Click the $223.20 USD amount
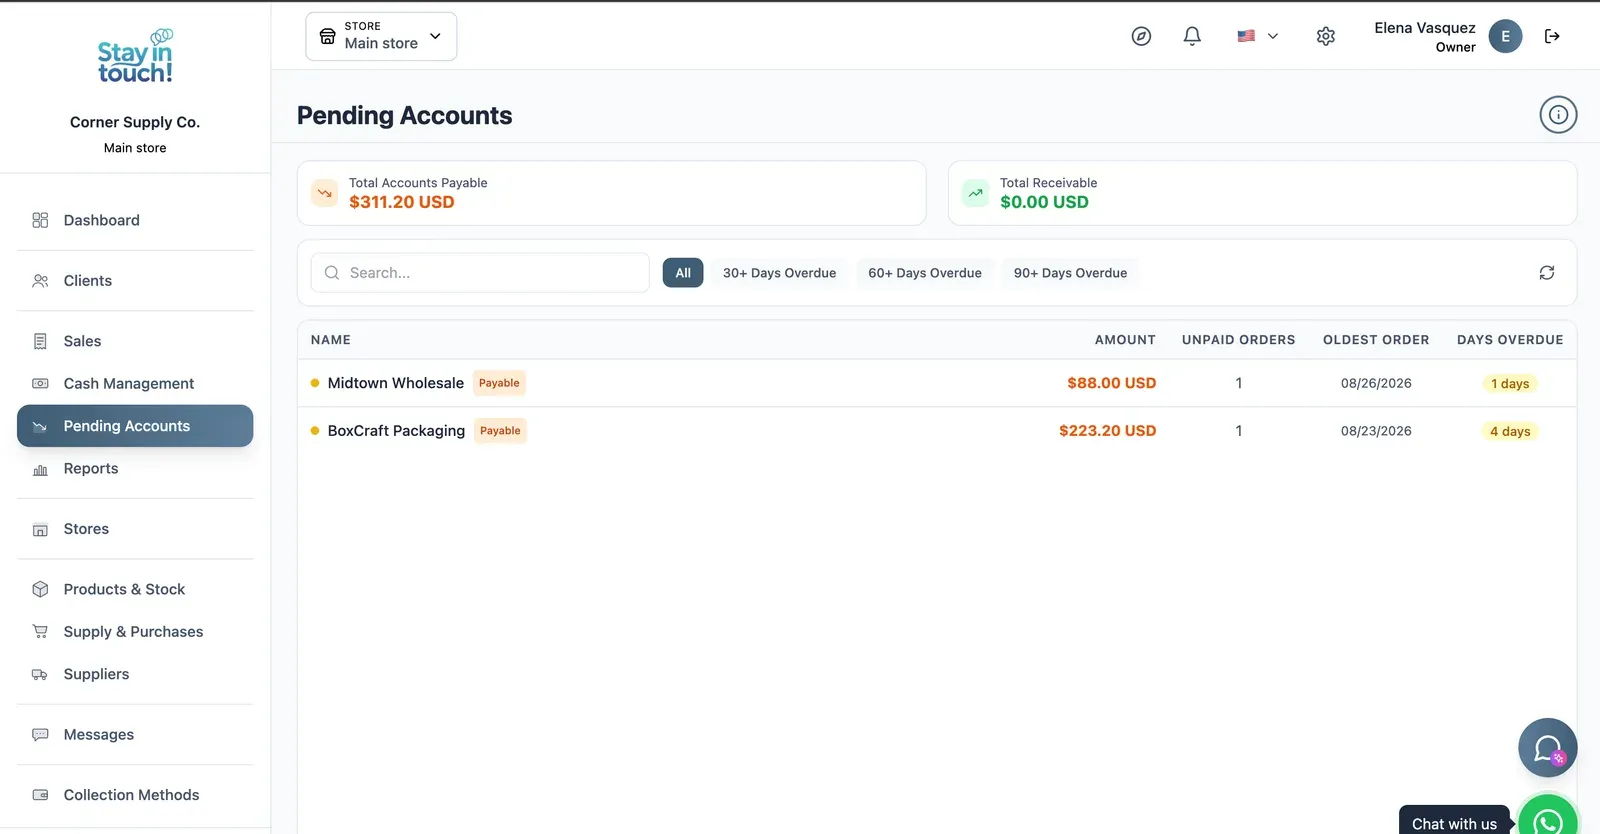1600x834 pixels. (1108, 431)
